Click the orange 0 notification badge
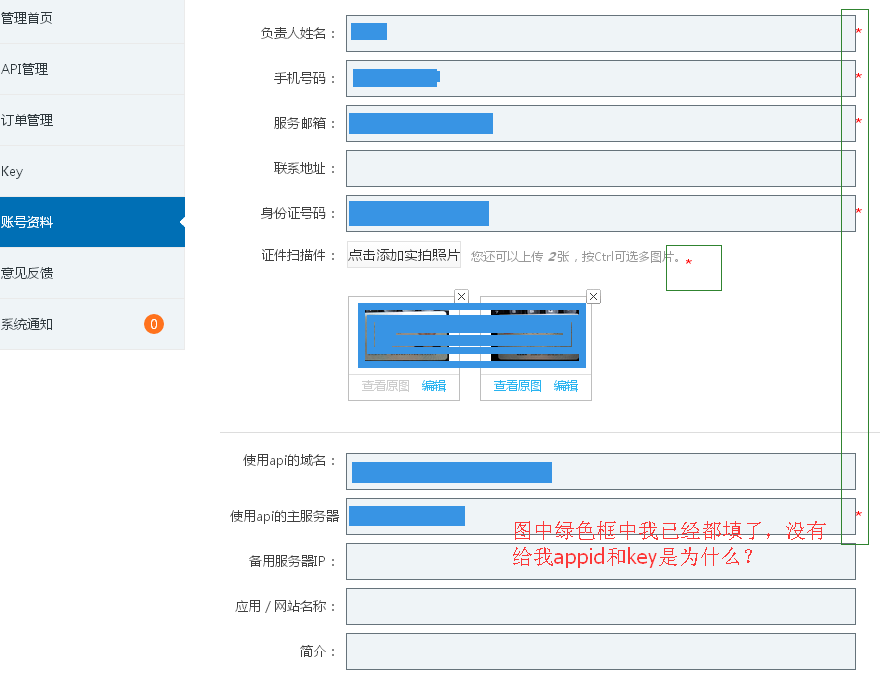This screenshot has width=880, height=675. [154, 324]
